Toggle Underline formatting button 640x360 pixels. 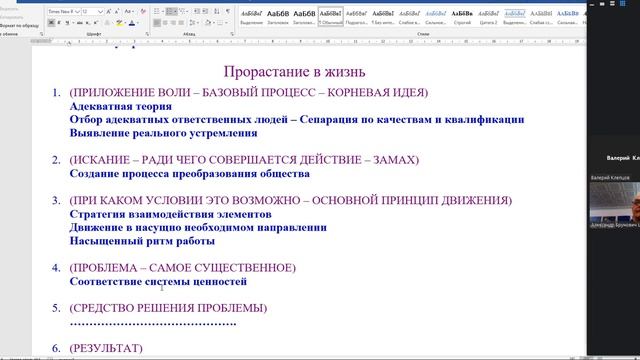click(67, 23)
